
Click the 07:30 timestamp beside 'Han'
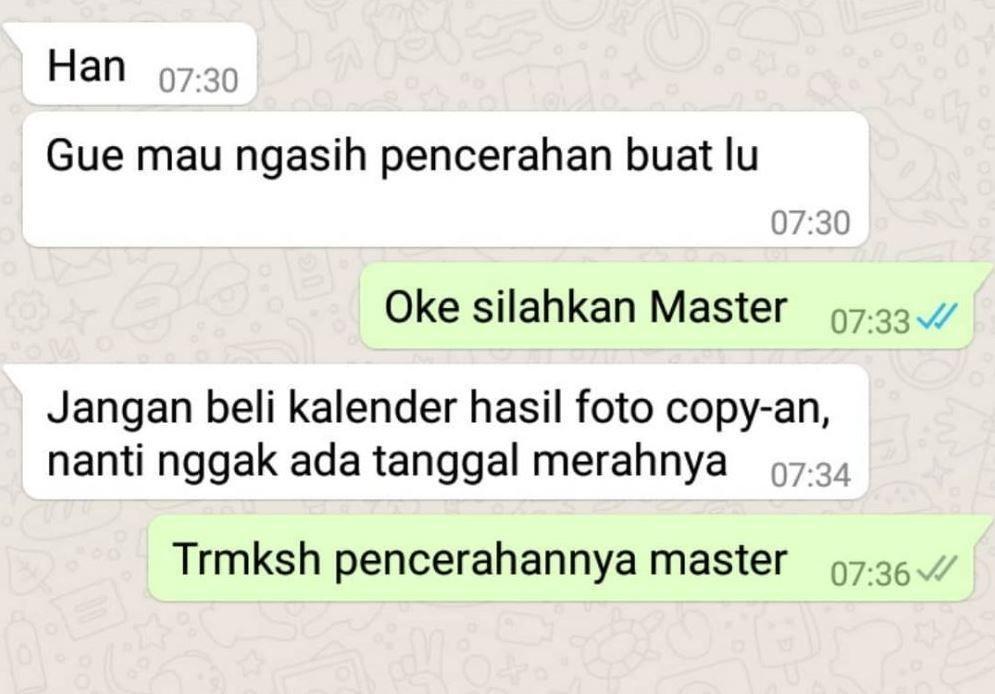[198, 81]
